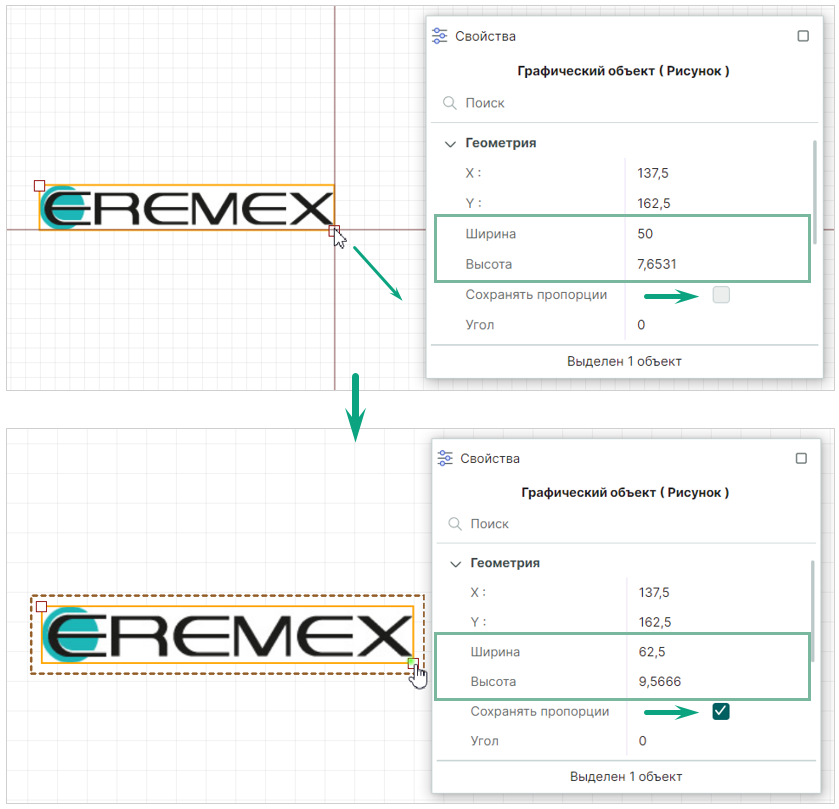The width and height of the screenshot is (839, 809).
Task: Click the scrollbar of the upper properties panel
Action: [x=815, y=190]
